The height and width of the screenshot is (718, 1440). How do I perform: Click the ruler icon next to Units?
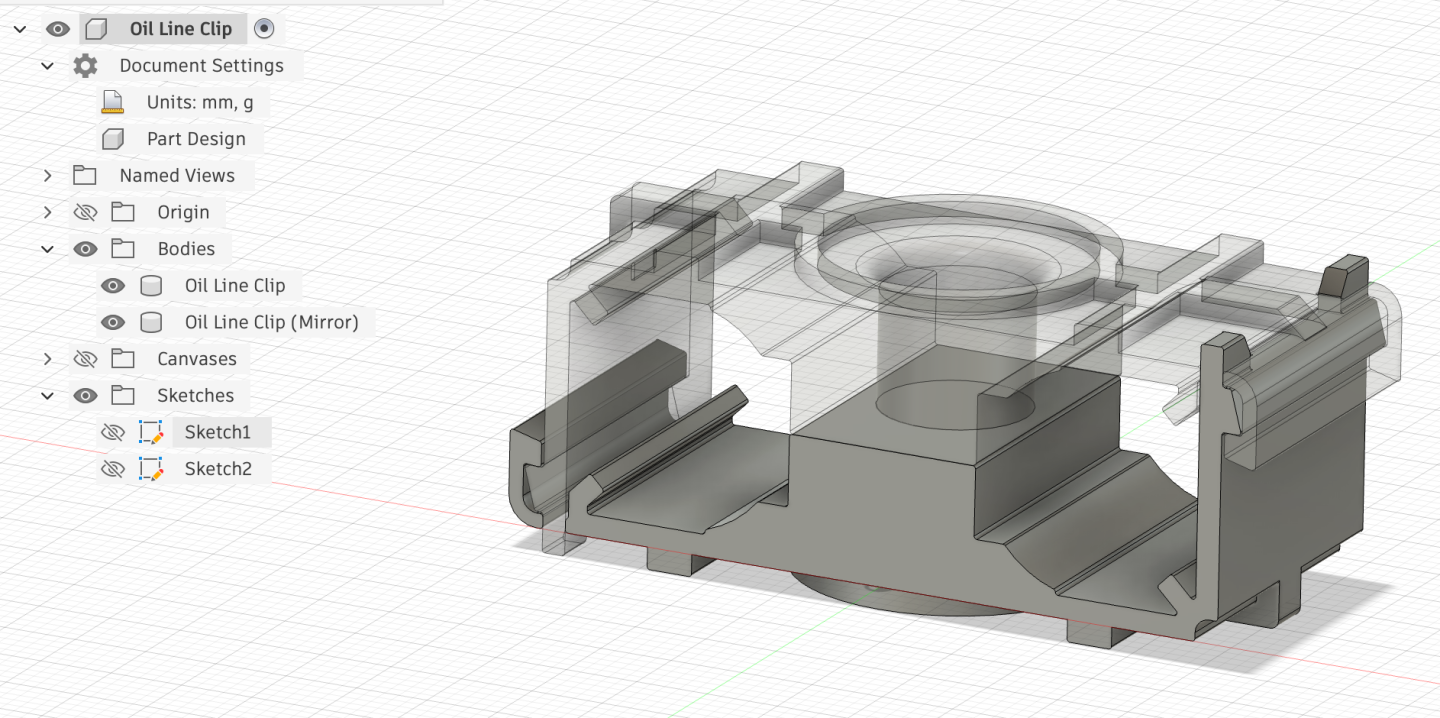pyautogui.click(x=113, y=102)
